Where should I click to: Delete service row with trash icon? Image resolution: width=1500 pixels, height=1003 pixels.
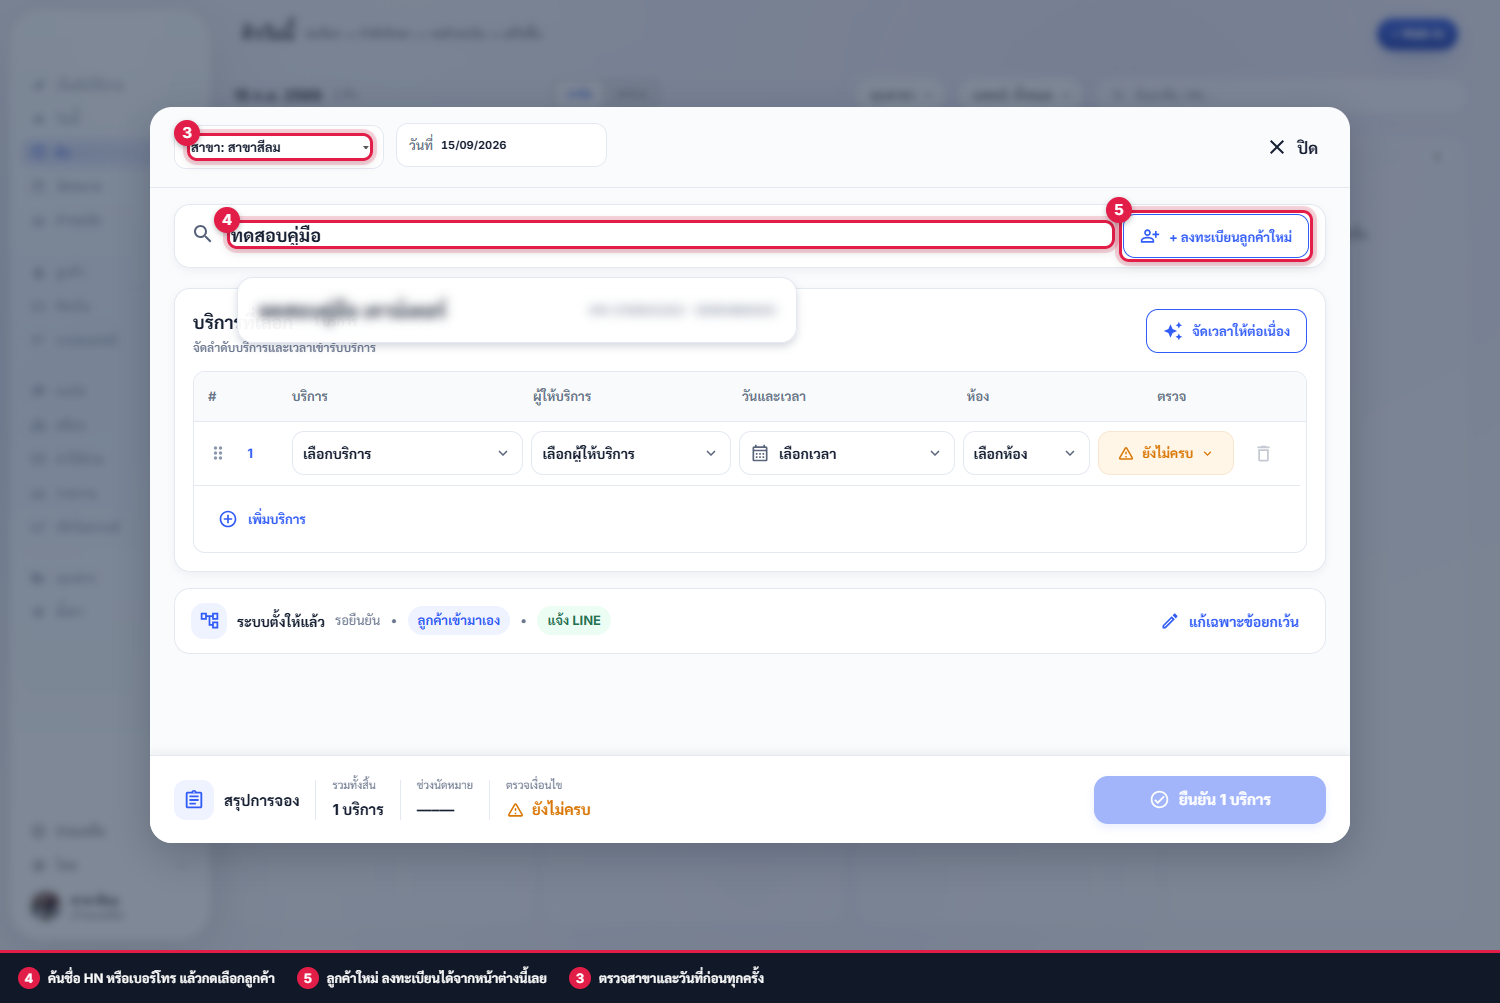[x=1263, y=454]
